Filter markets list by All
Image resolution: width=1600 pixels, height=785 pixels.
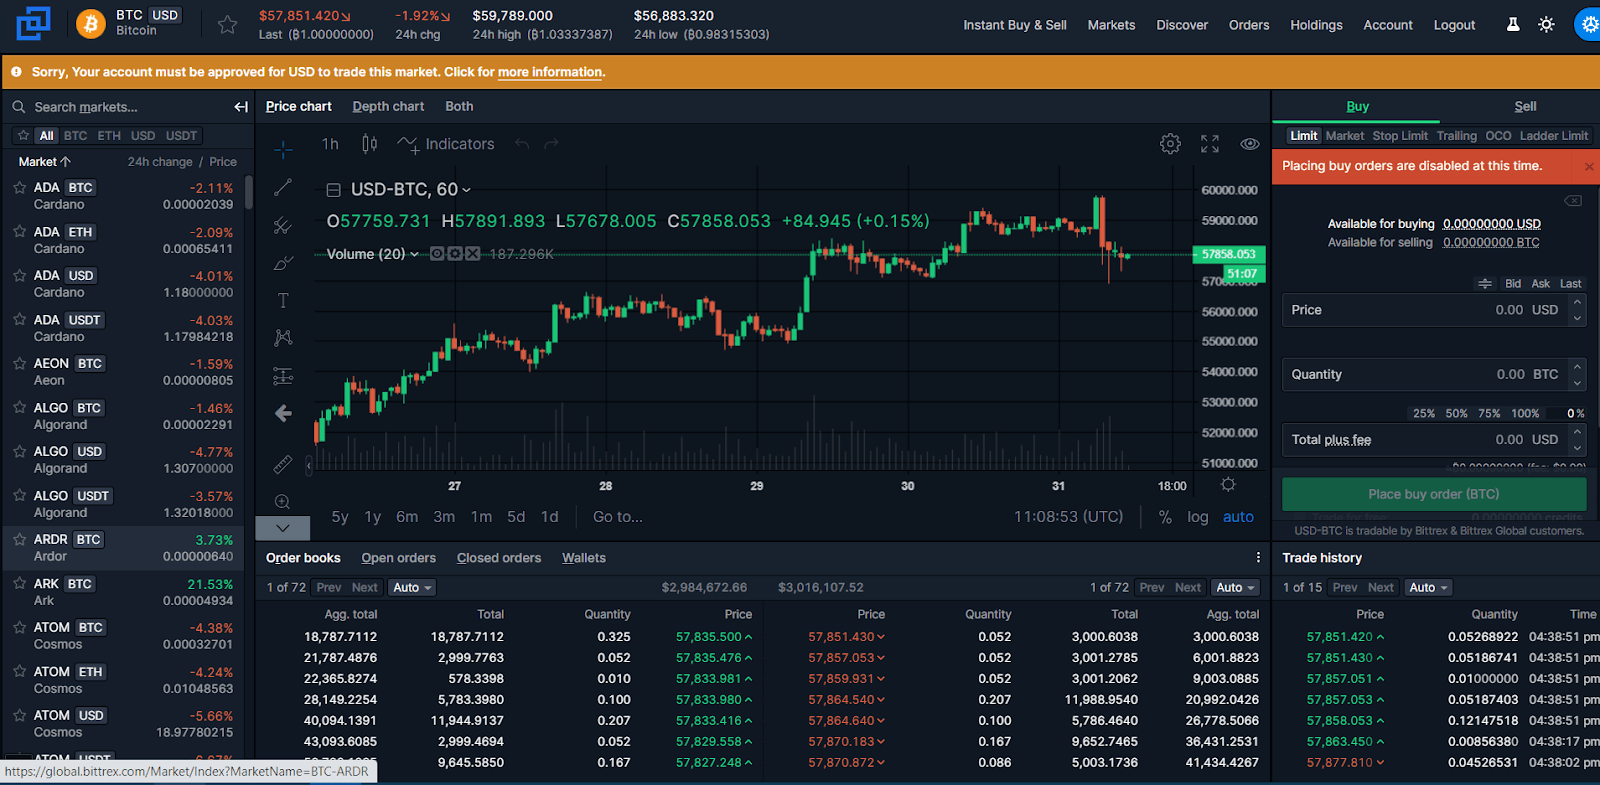[46, 136]
